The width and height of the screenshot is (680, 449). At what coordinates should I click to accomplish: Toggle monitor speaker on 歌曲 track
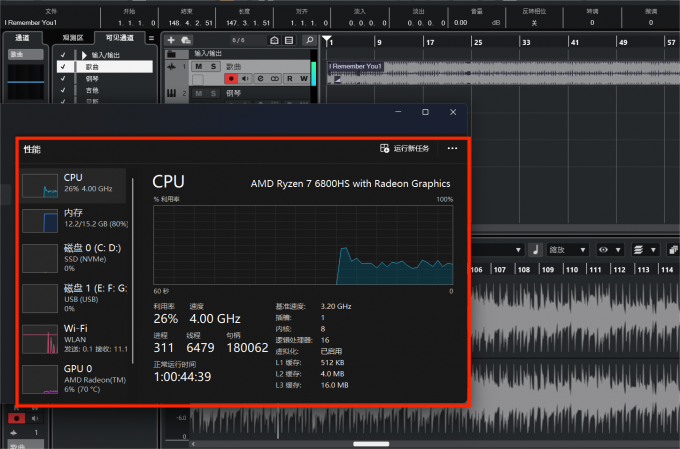(x=245, y=79)
